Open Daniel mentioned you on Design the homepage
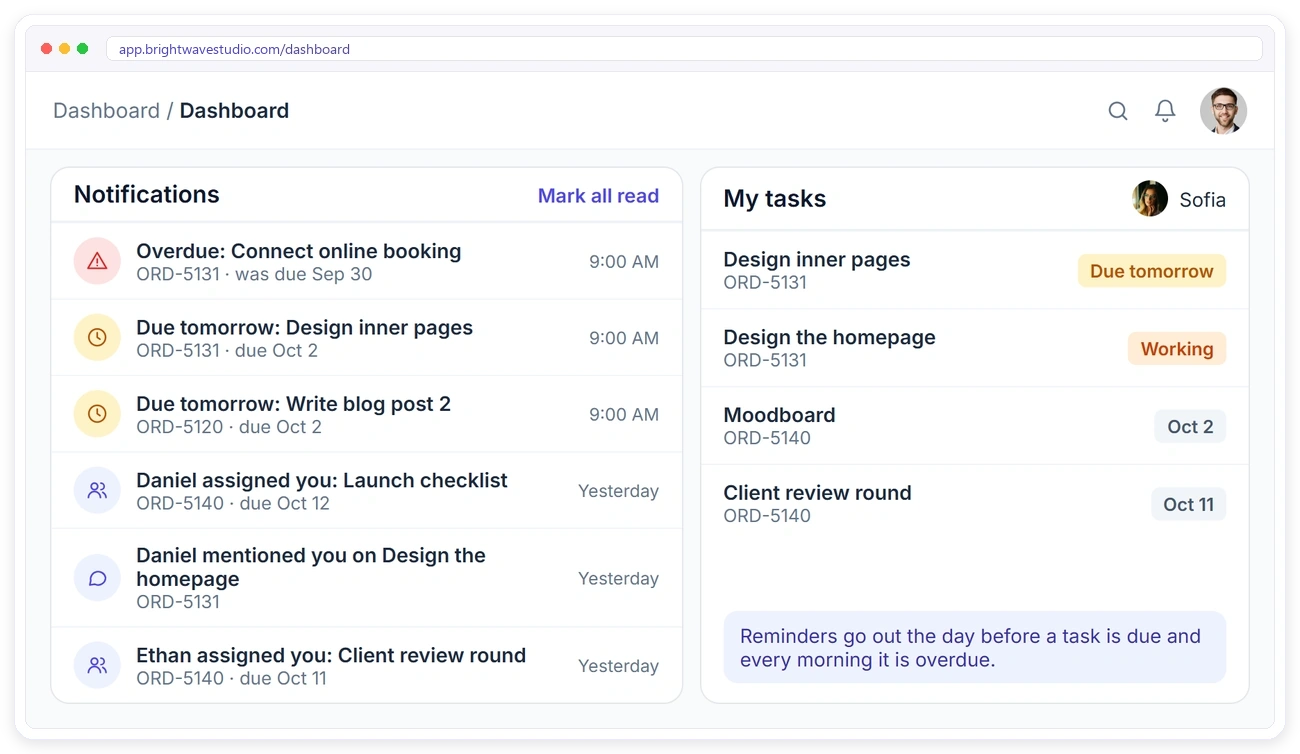 click(367, 578)
